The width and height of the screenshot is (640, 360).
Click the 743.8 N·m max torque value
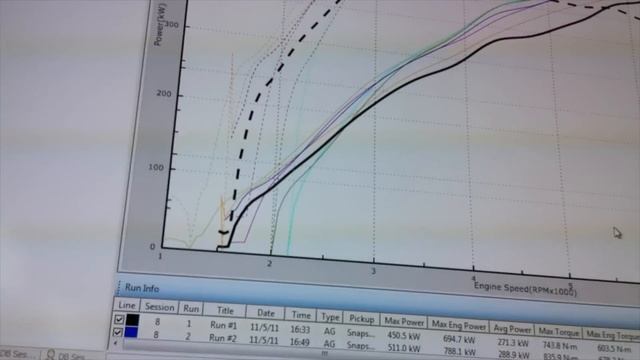click(x=560, y=346)
